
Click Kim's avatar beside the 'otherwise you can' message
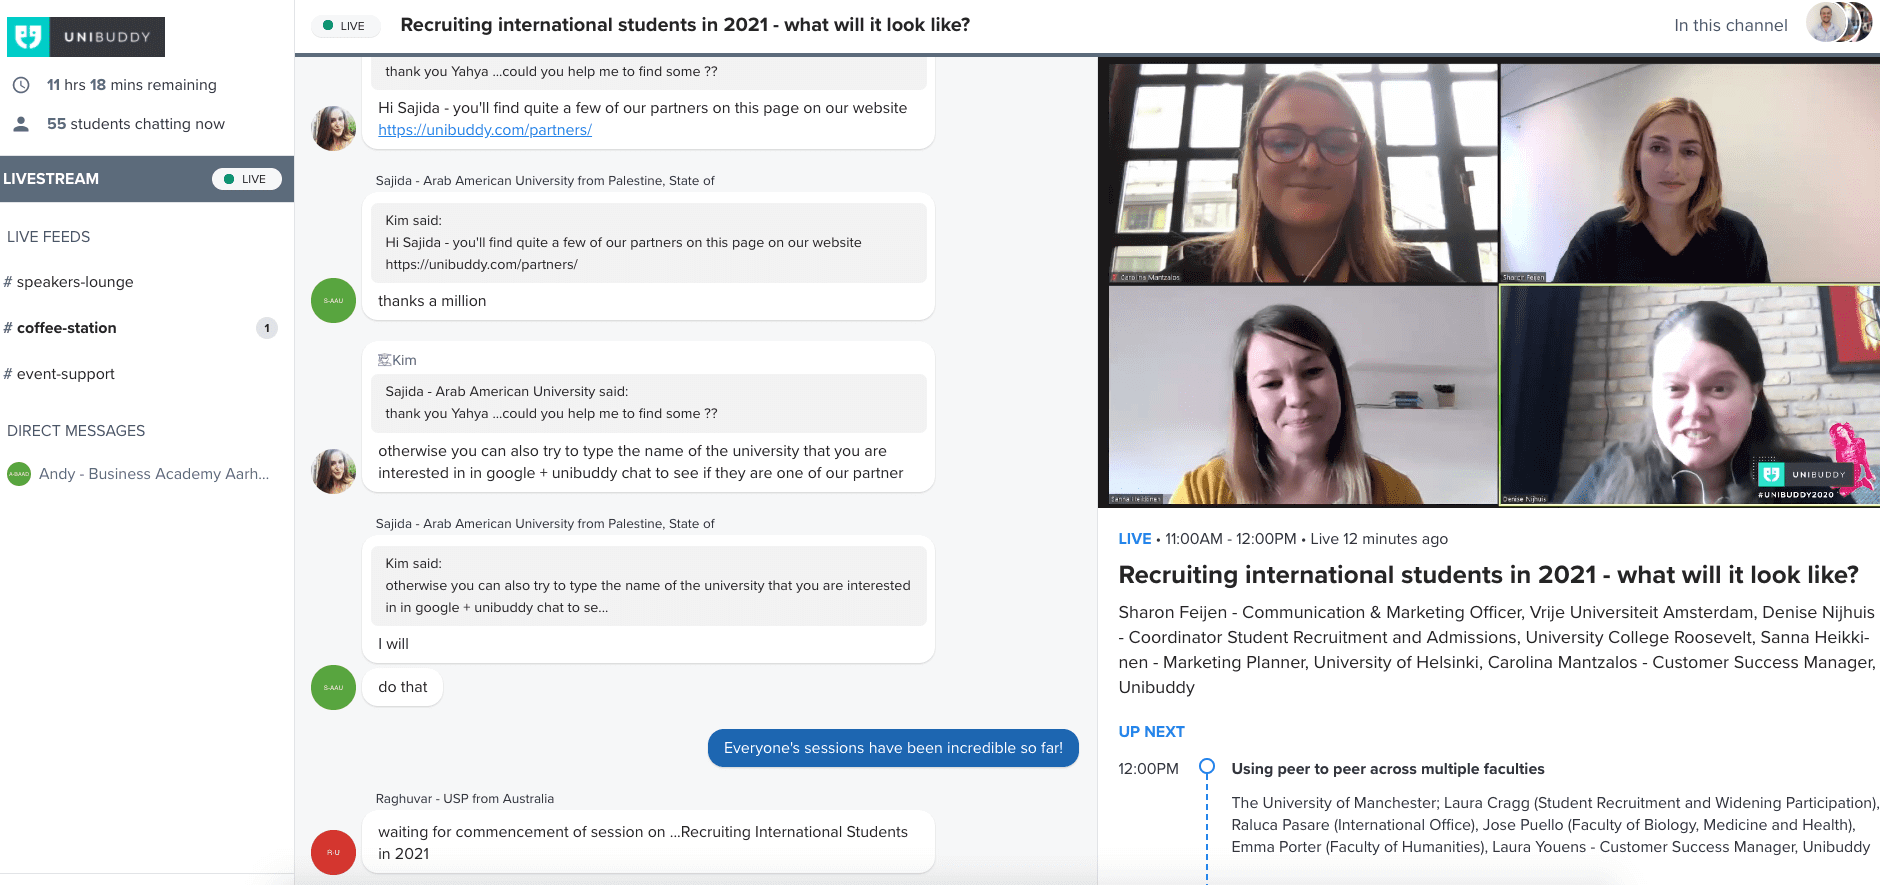pos(334,471)
